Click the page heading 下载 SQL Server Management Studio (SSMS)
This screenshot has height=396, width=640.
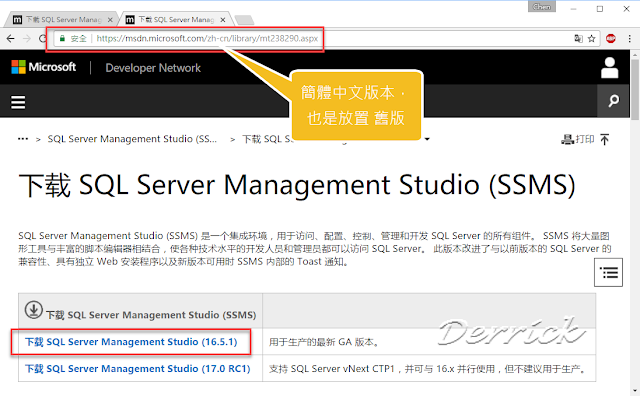click(x=297, y=185)
